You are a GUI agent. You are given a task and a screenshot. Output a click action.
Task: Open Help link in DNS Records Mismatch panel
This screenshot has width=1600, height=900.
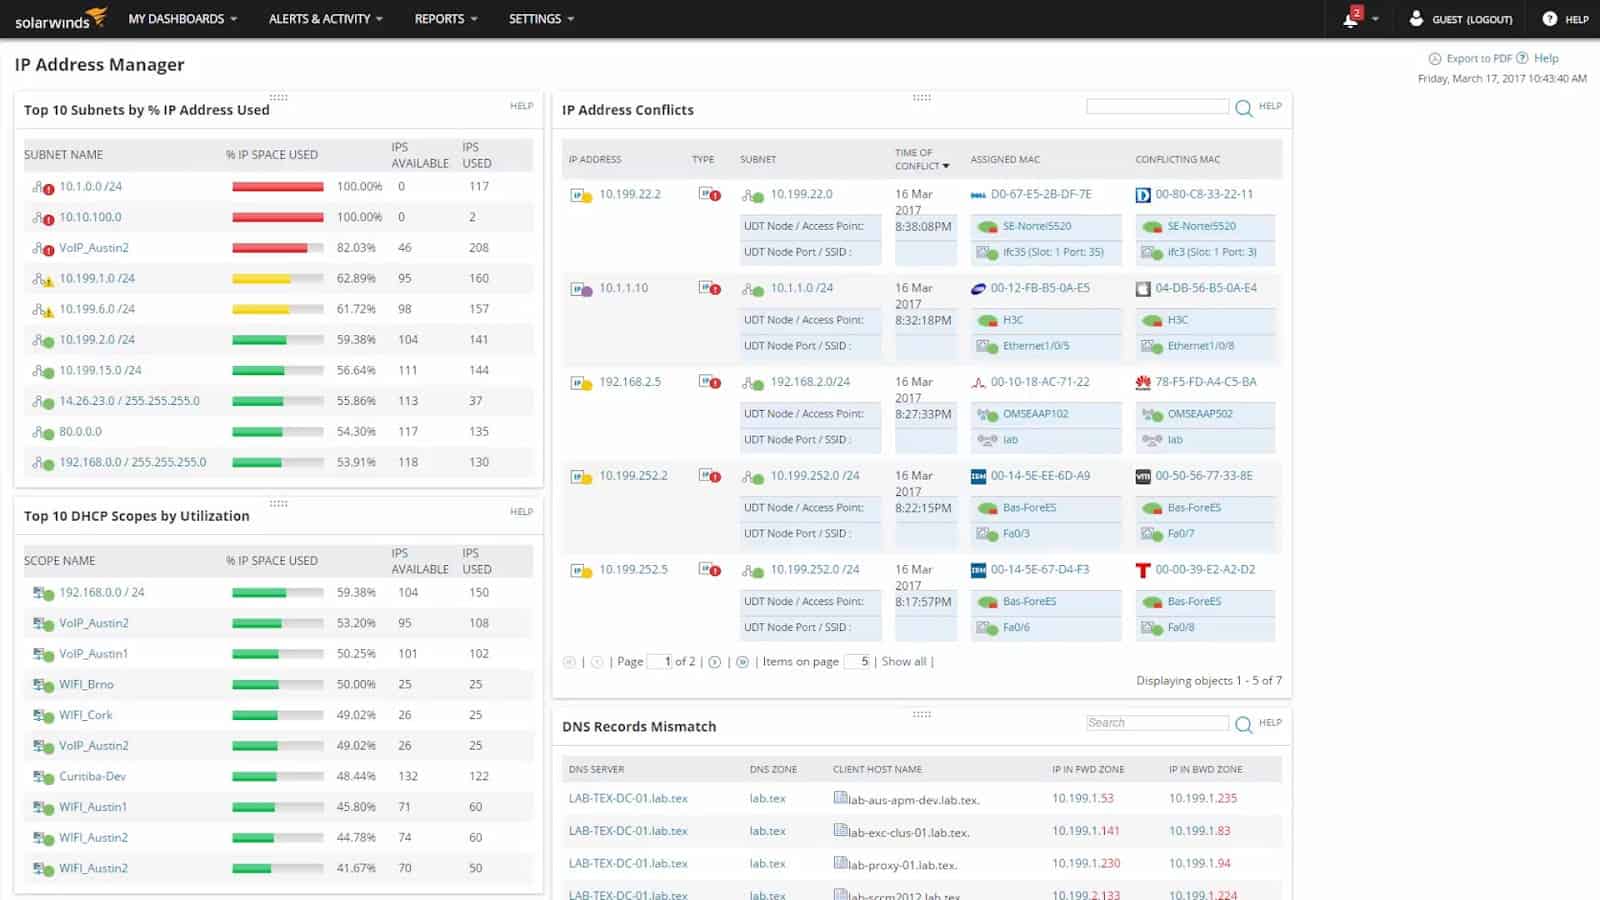coord(1270,723)
